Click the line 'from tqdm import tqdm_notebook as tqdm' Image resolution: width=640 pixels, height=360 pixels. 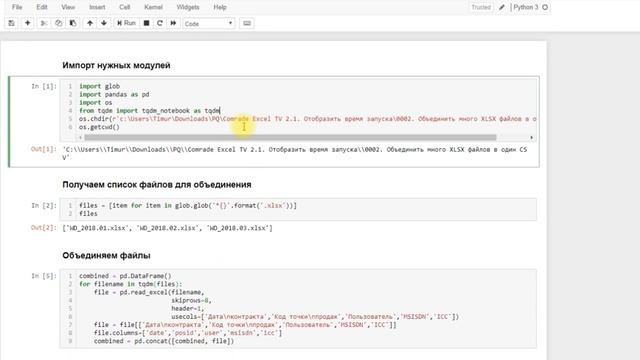tap(149, 111)
